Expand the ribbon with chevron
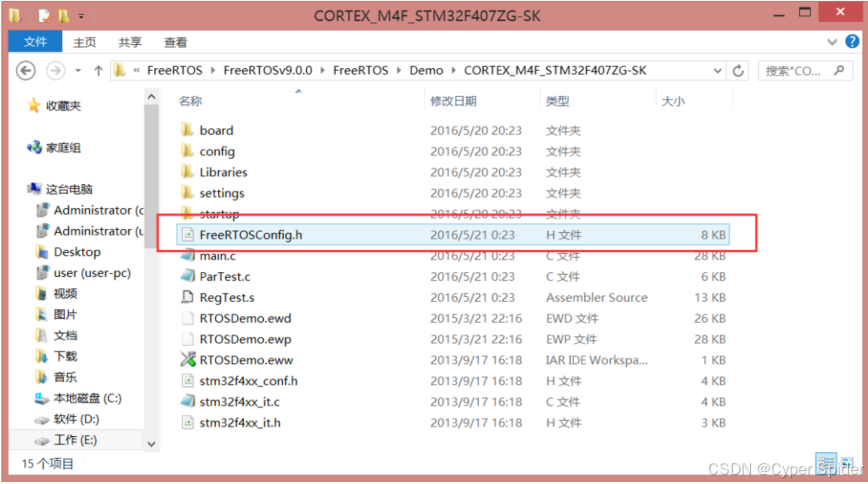The height and width of the screenshot is (484, 868). coord(831,42)
